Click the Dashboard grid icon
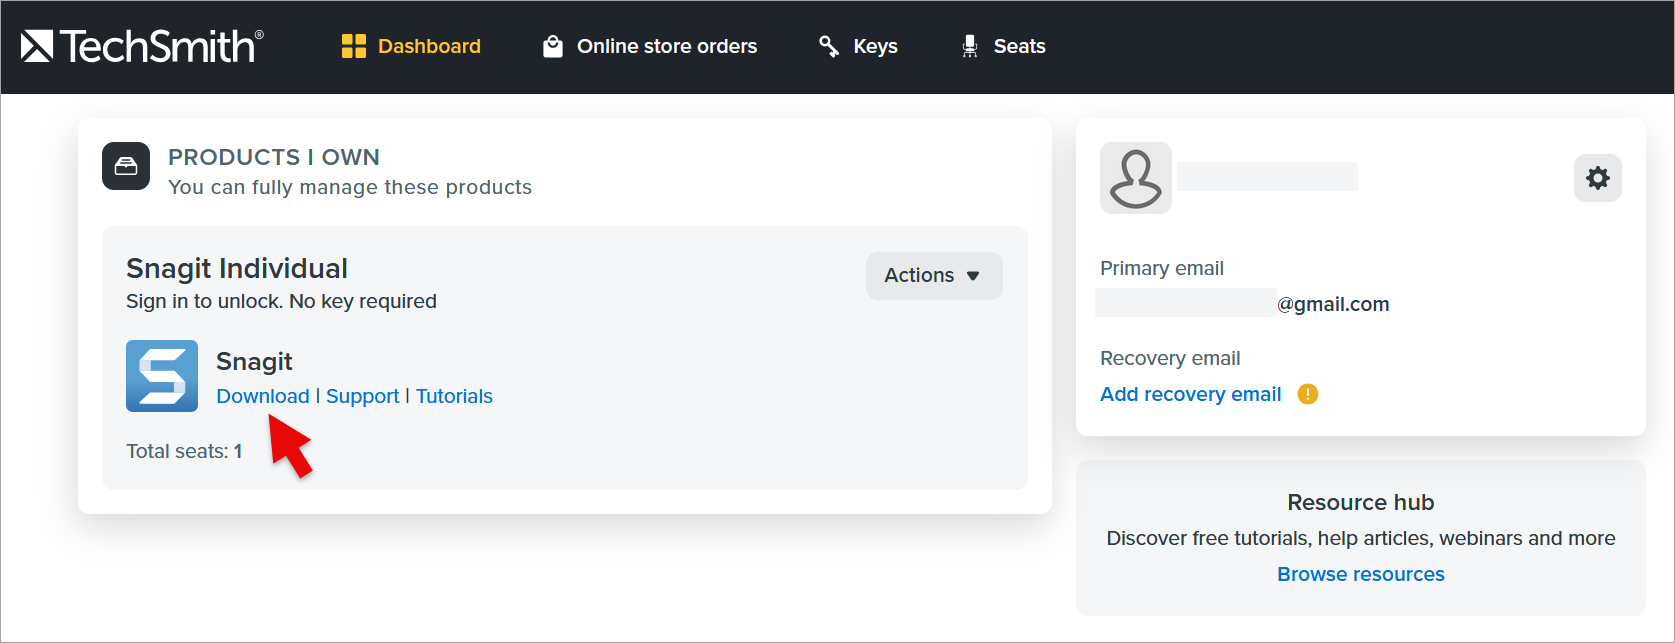The height and width of the screenshot is (643, 1675). click(x=354, y=46)
